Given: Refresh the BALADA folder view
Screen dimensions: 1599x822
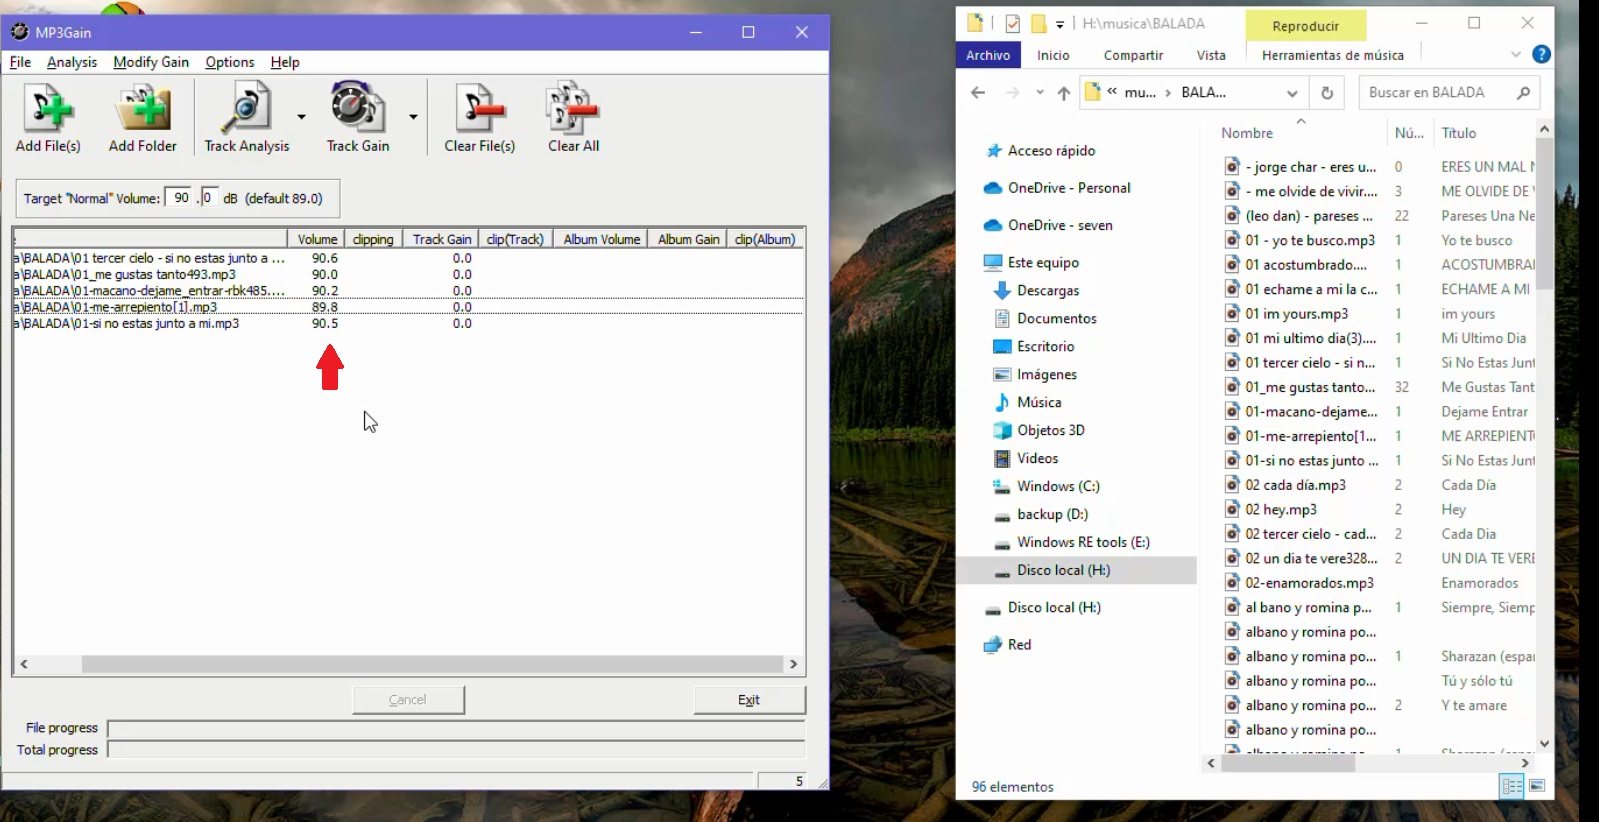Looking at the screenshot, I should (1327, 93).
